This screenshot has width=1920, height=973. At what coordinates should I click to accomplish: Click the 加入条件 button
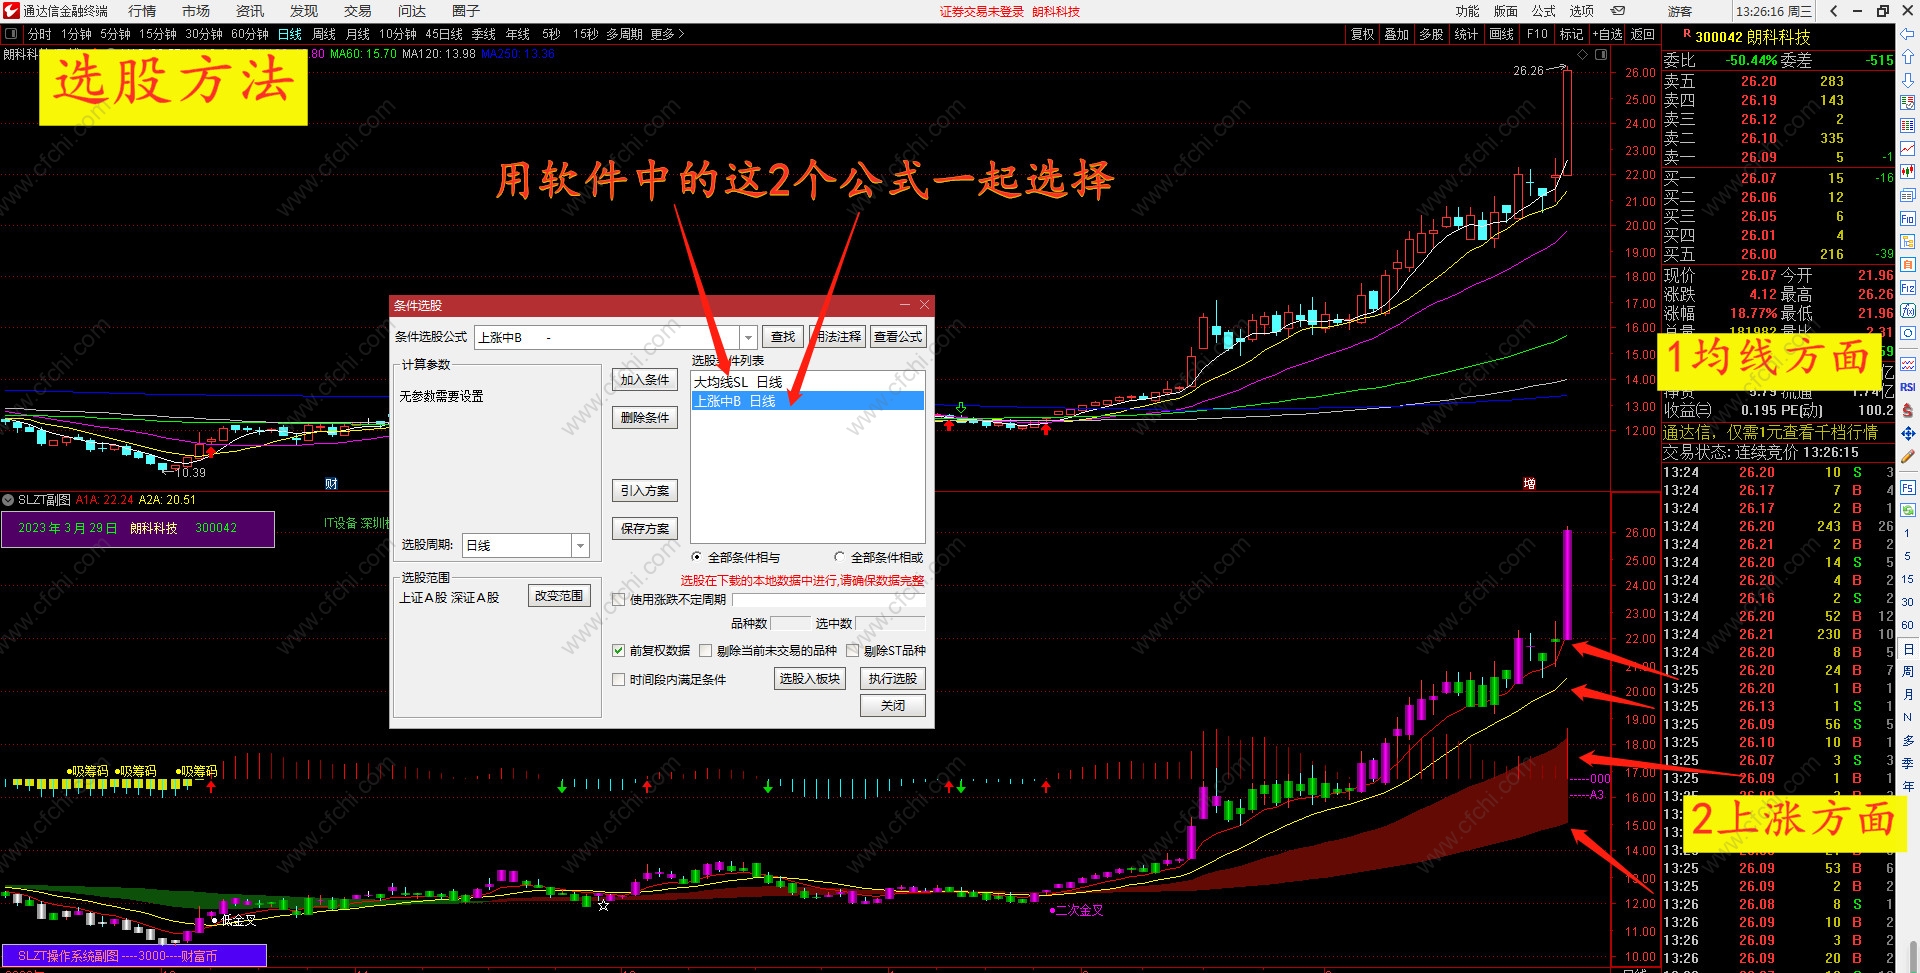[645, 380]
